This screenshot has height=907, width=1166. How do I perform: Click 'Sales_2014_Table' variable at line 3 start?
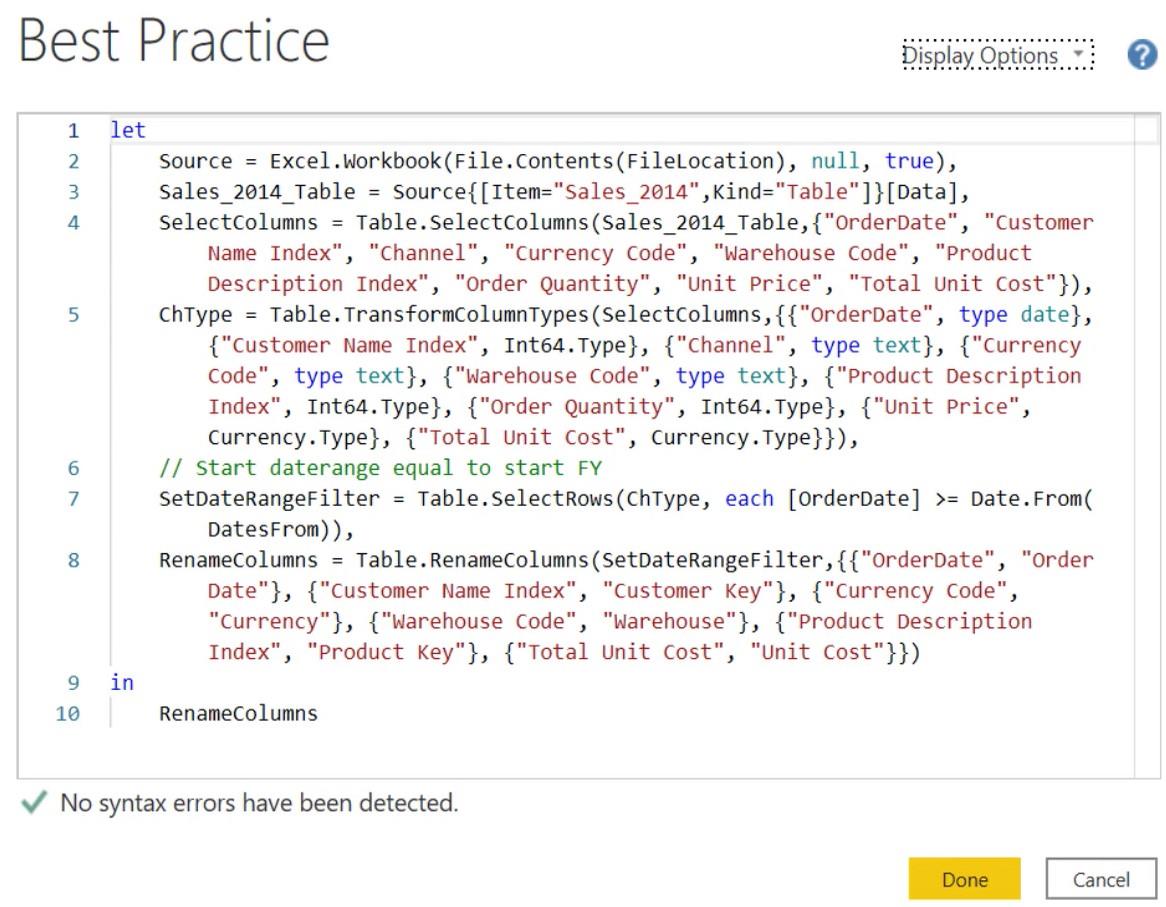click(257, 192)
